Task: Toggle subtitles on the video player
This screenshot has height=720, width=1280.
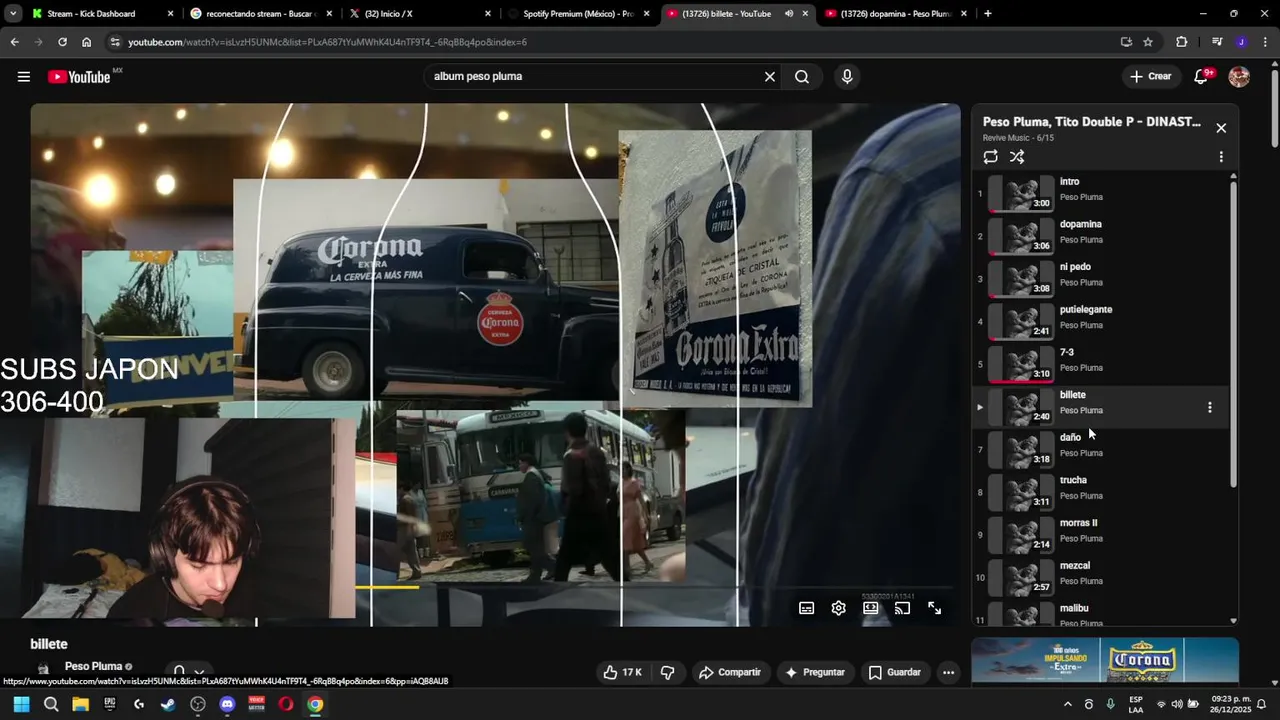Action: pos(806,608)
